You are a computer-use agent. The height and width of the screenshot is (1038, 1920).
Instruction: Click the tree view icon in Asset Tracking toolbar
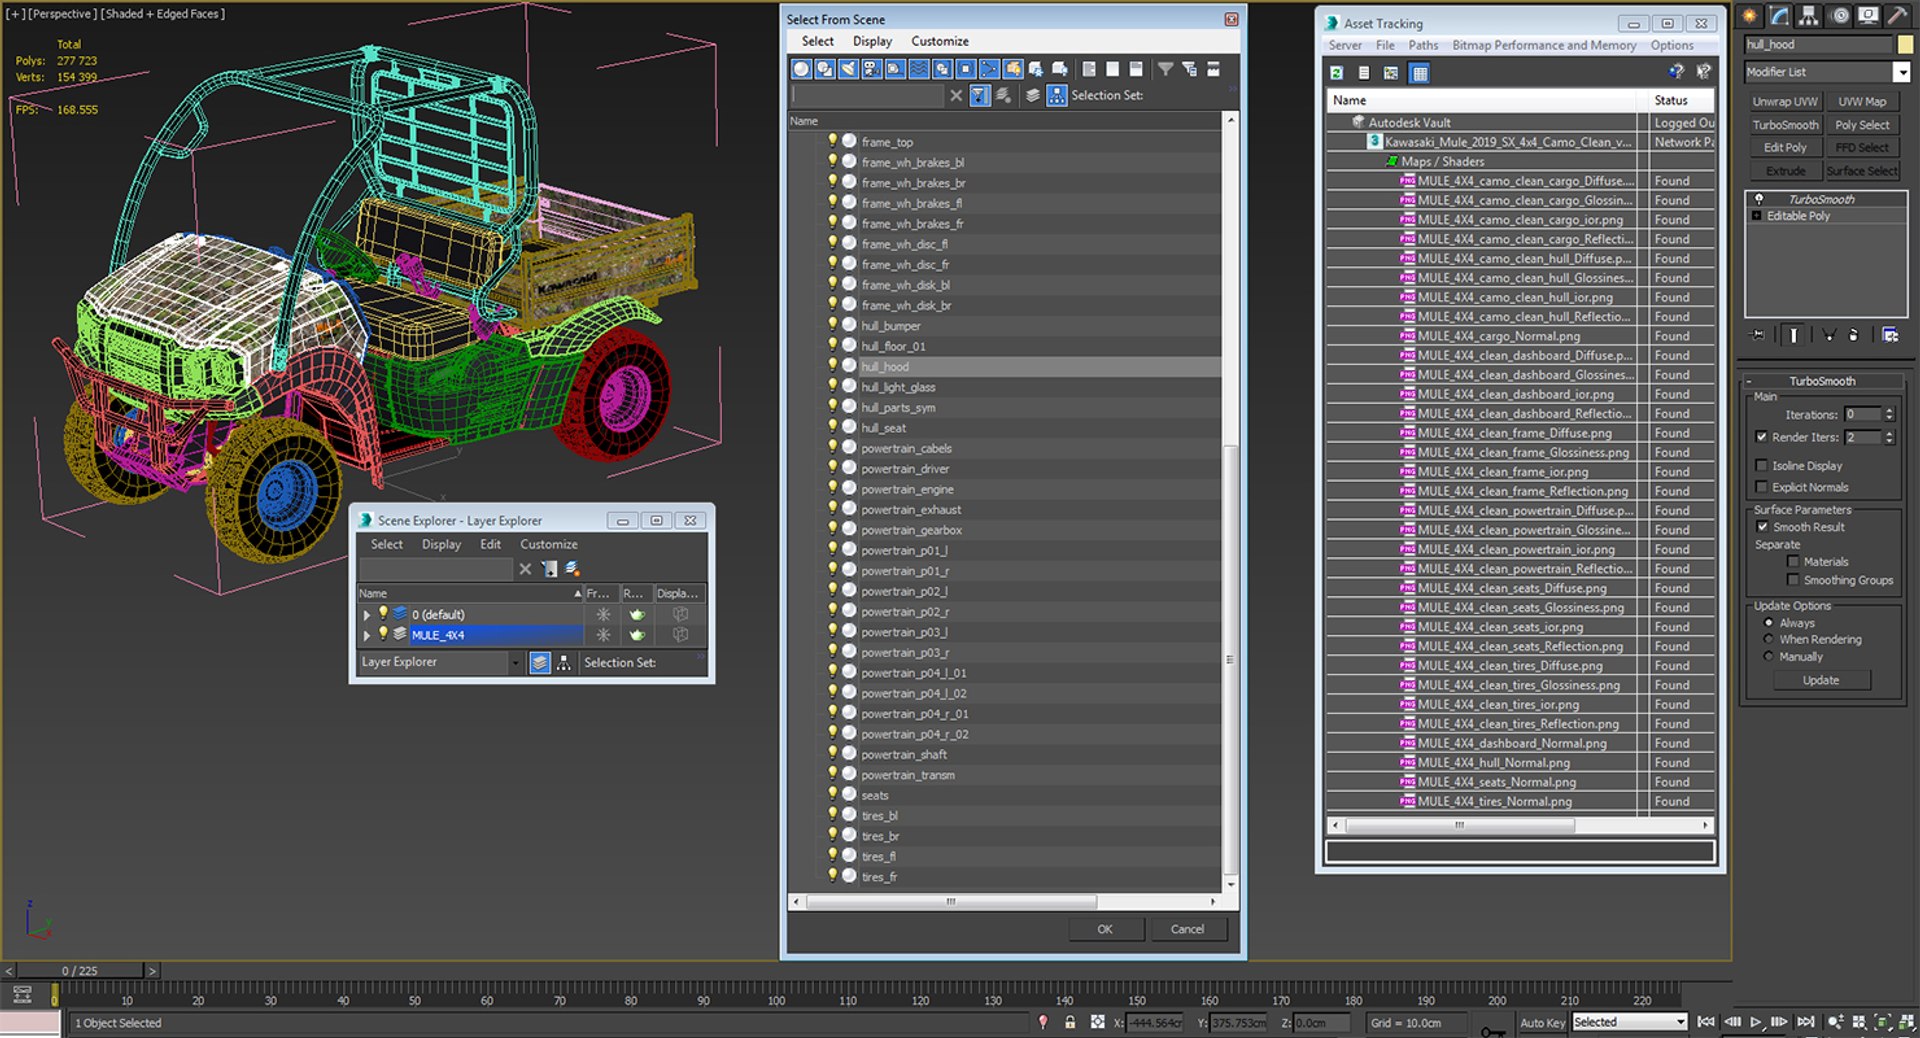pos(1391,73)
